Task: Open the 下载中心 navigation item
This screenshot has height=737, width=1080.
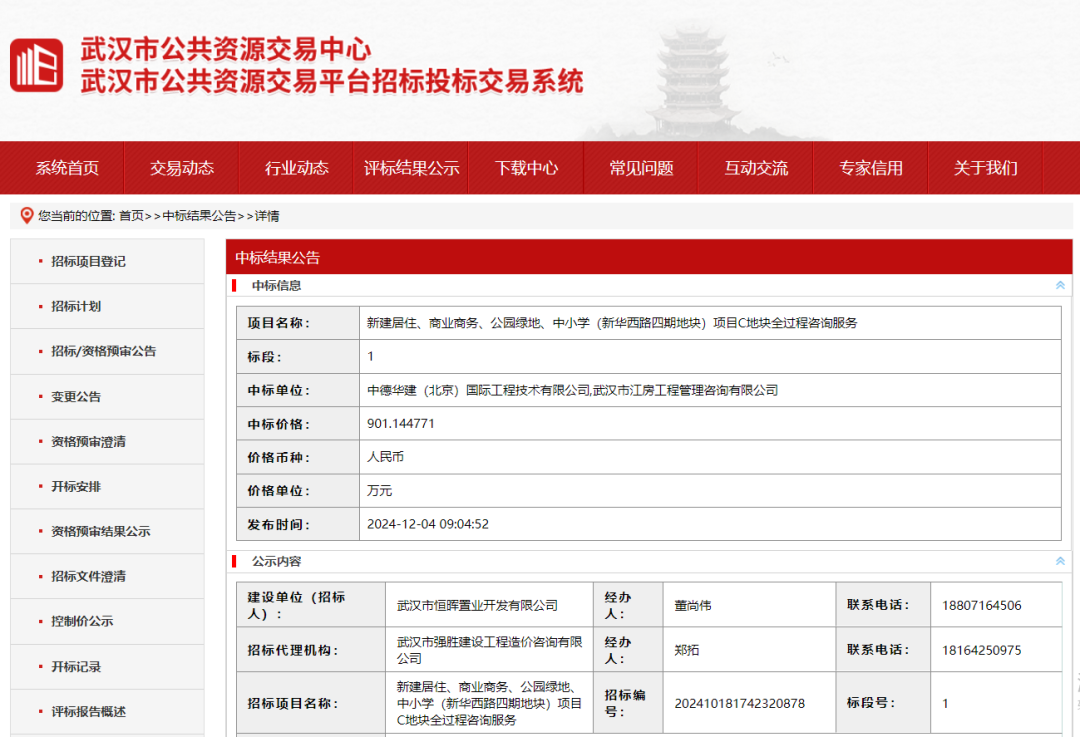Action: pyautogui.click(x=527, y=168)
